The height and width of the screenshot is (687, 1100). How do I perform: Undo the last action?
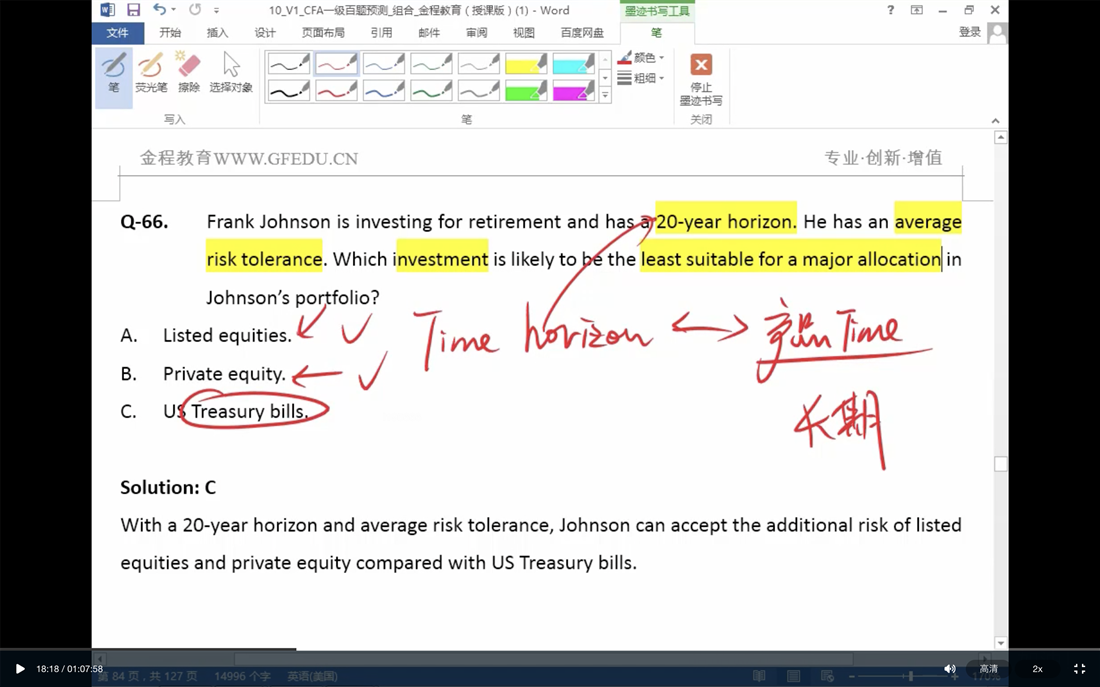tap(160, 10)
